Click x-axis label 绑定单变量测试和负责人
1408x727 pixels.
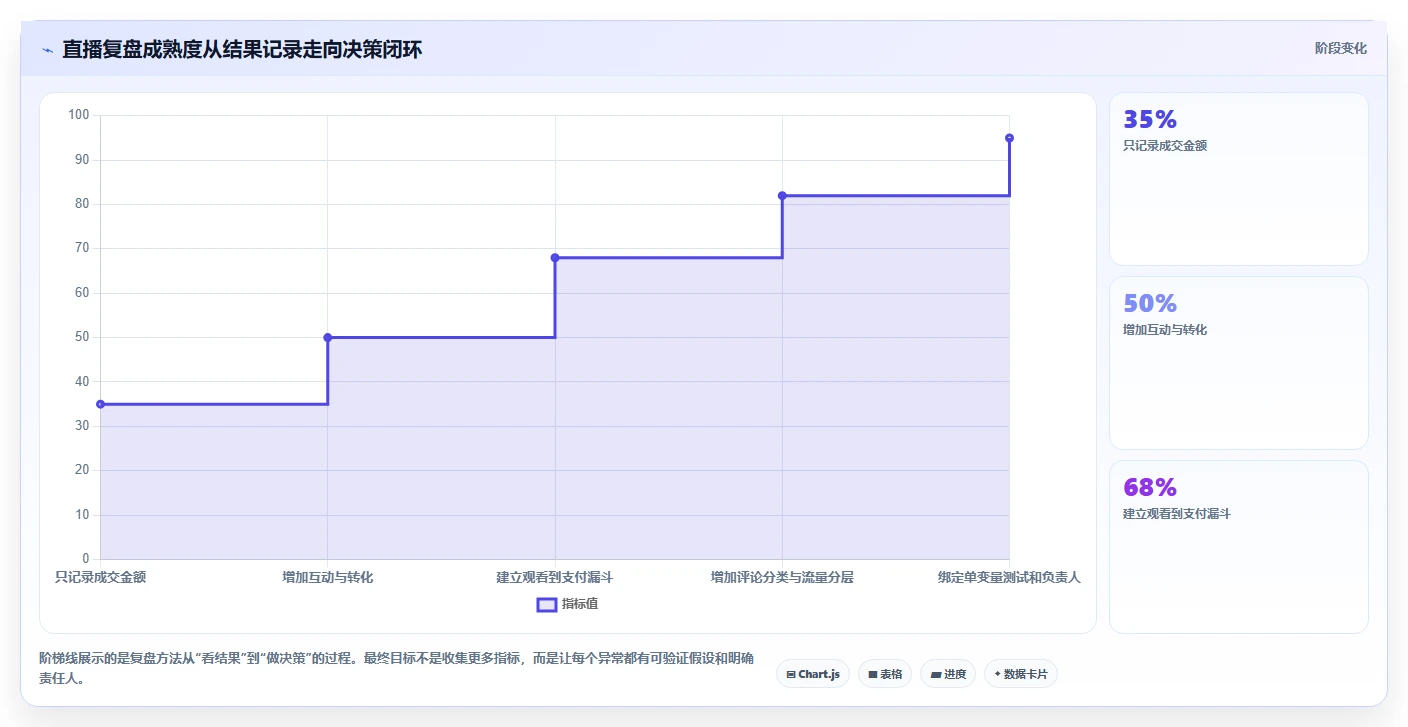1009,578
